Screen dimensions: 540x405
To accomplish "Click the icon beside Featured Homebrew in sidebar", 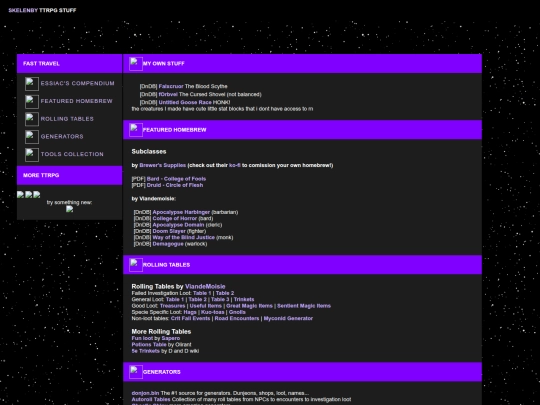I will [32, 102].
